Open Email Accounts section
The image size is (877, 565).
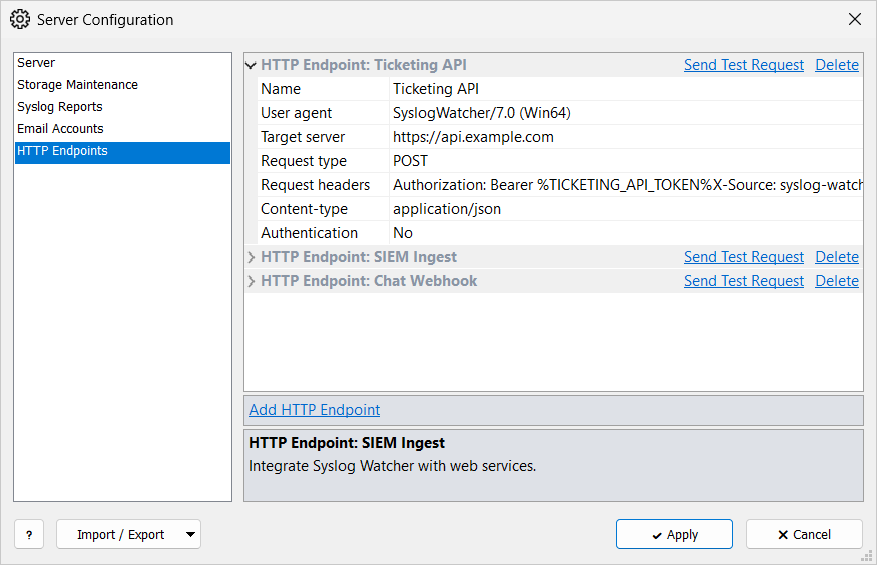click(x=122, y=129)
